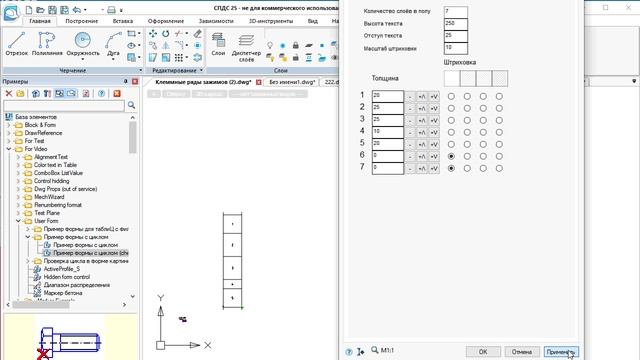Click the help icon at dialog bottom

349,351
